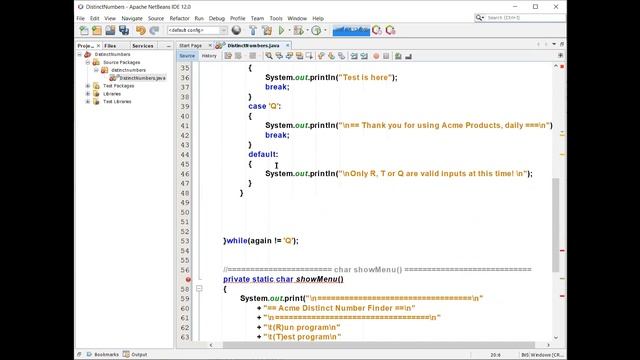Screen dimensions: 640x360
Task: Click the New File toolbar icon
Action: [x=84, y=30]
